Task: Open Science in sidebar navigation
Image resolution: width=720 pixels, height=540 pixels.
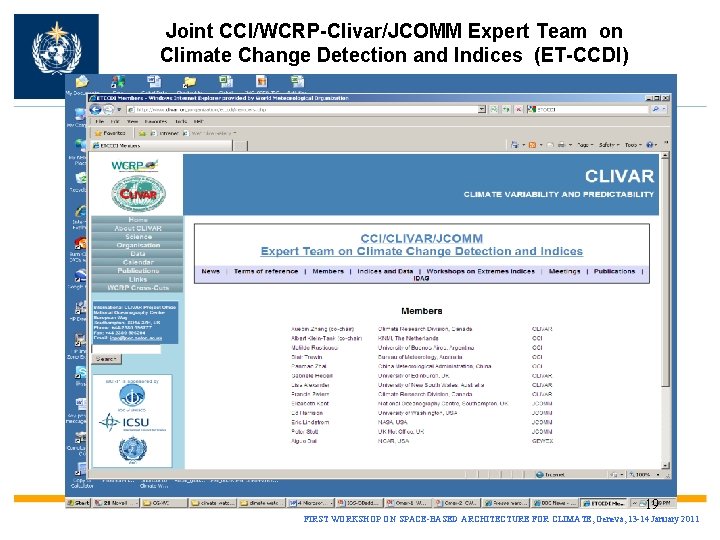Action: point(137,236)
